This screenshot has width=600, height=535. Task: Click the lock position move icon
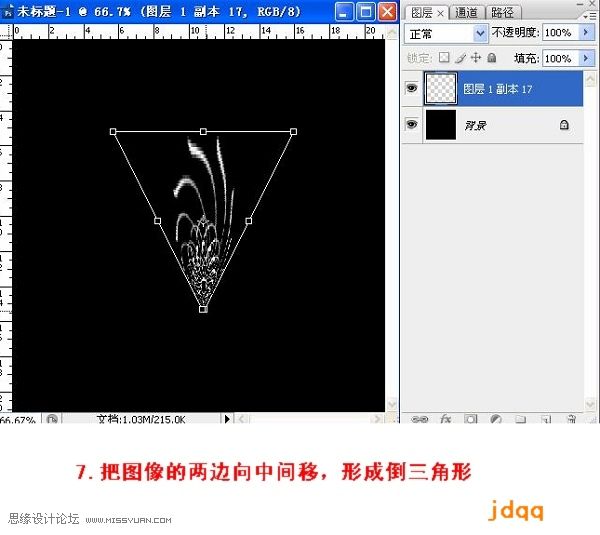tap(476, 58)
